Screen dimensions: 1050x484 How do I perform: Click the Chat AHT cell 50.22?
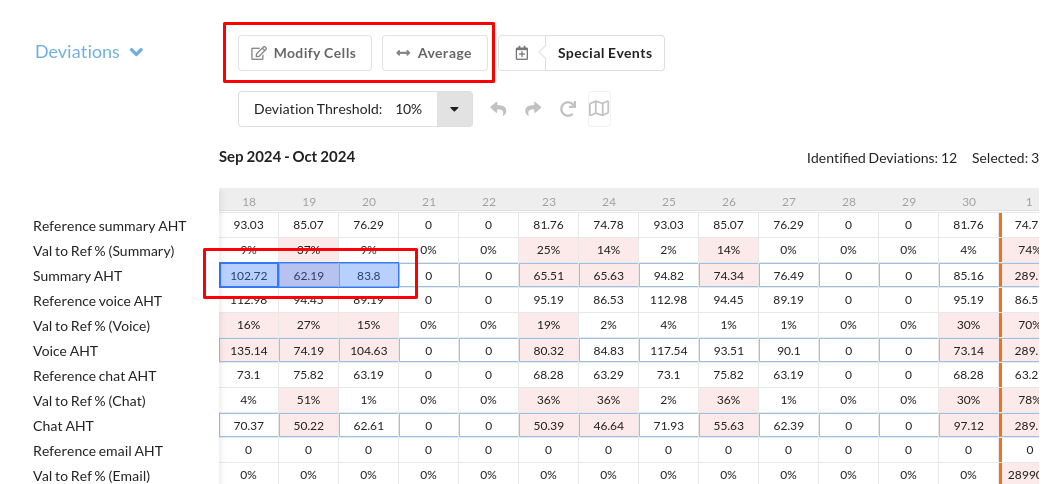point(309,426)
